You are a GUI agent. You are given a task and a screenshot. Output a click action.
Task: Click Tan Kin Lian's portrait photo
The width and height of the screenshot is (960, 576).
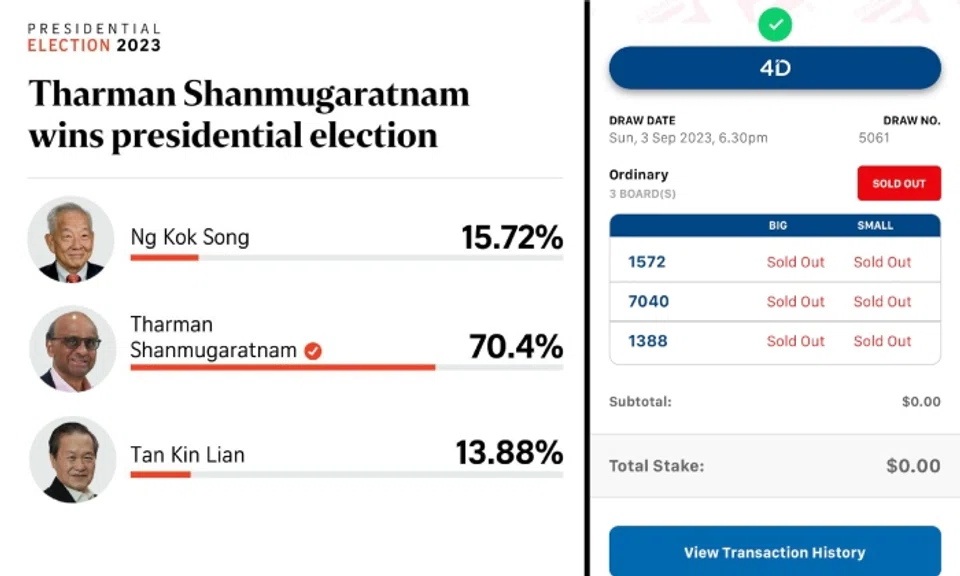(71, 457)
